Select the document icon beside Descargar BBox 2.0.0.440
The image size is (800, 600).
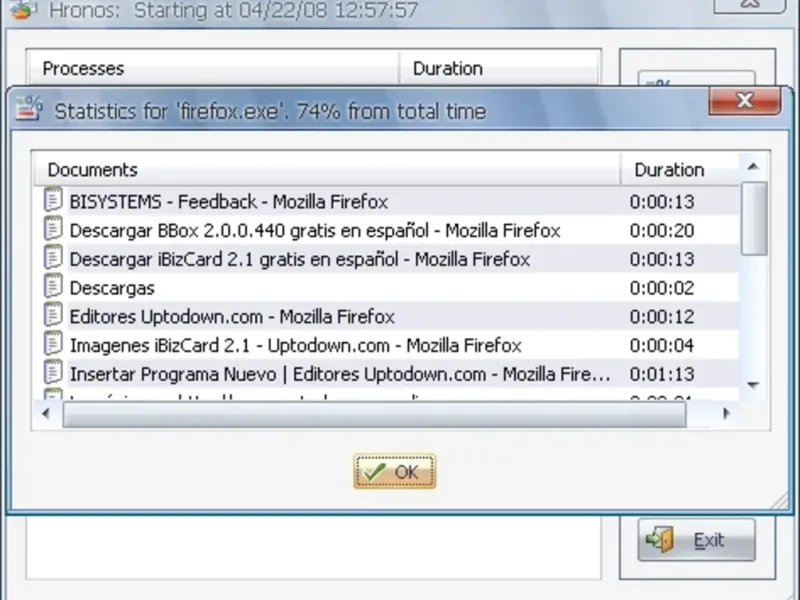point(53,229)
